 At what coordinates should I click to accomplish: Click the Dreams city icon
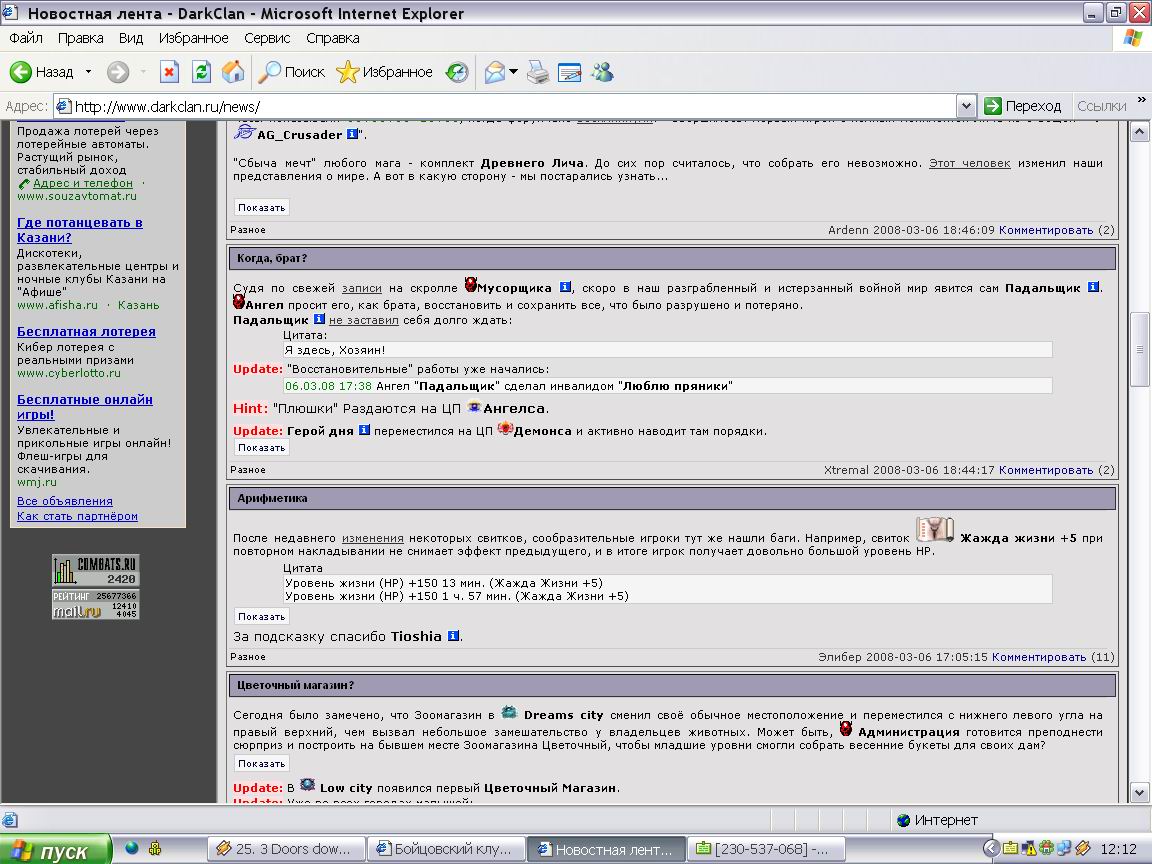509,712
